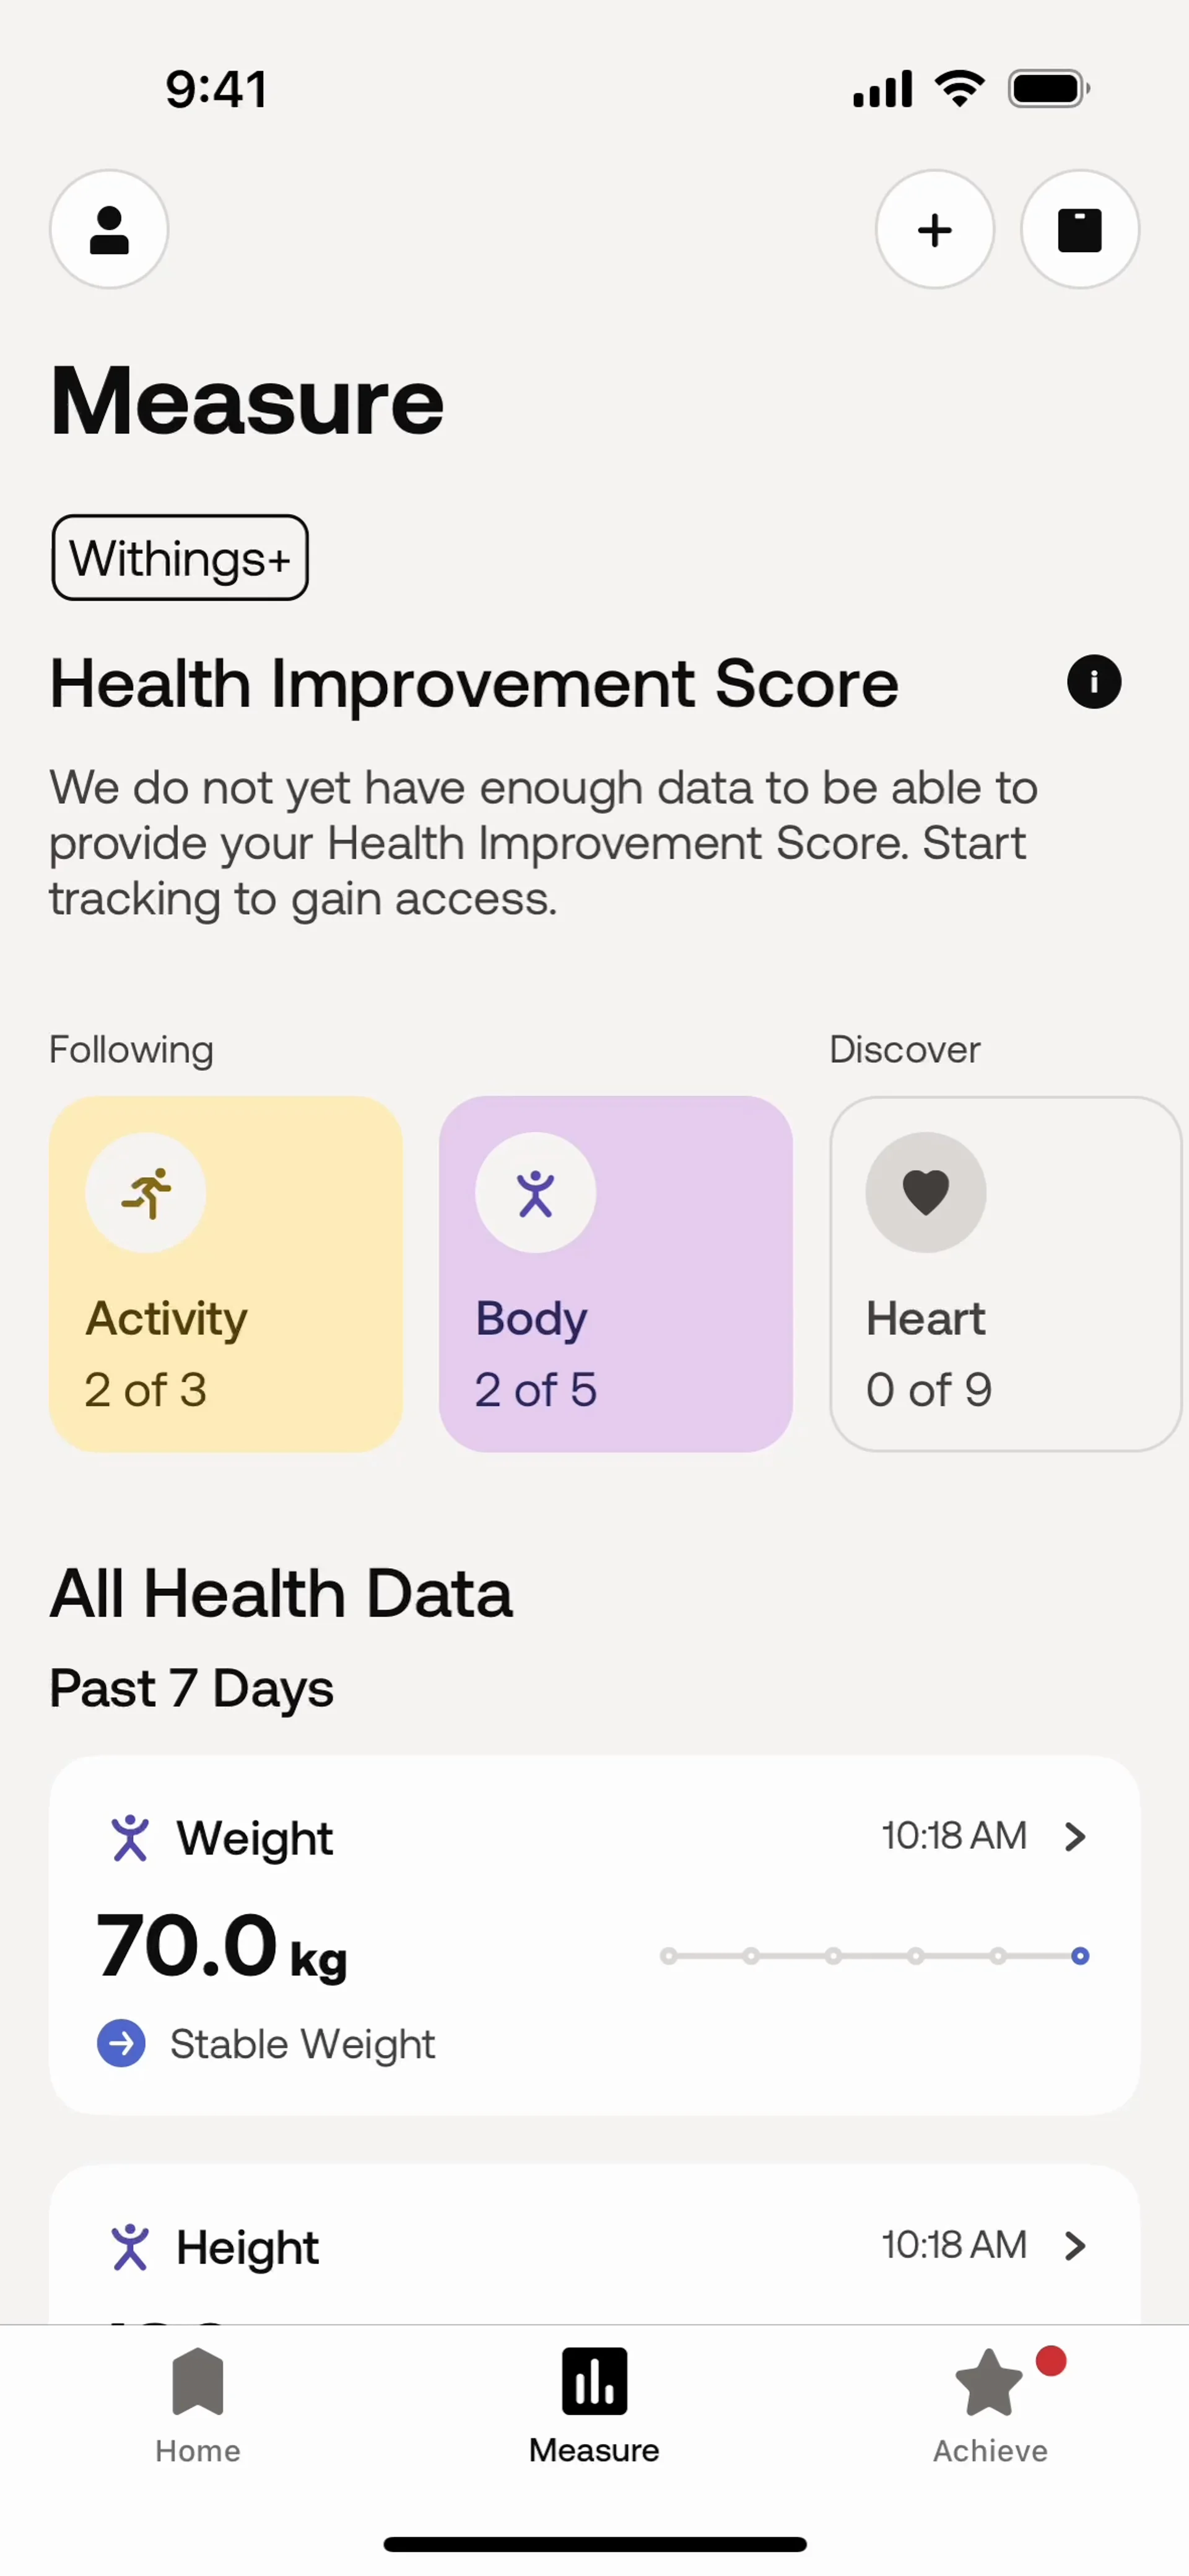Expand Weight details with chevron
The height and width of the screenshot is (2576, 1189).
1075,1837
